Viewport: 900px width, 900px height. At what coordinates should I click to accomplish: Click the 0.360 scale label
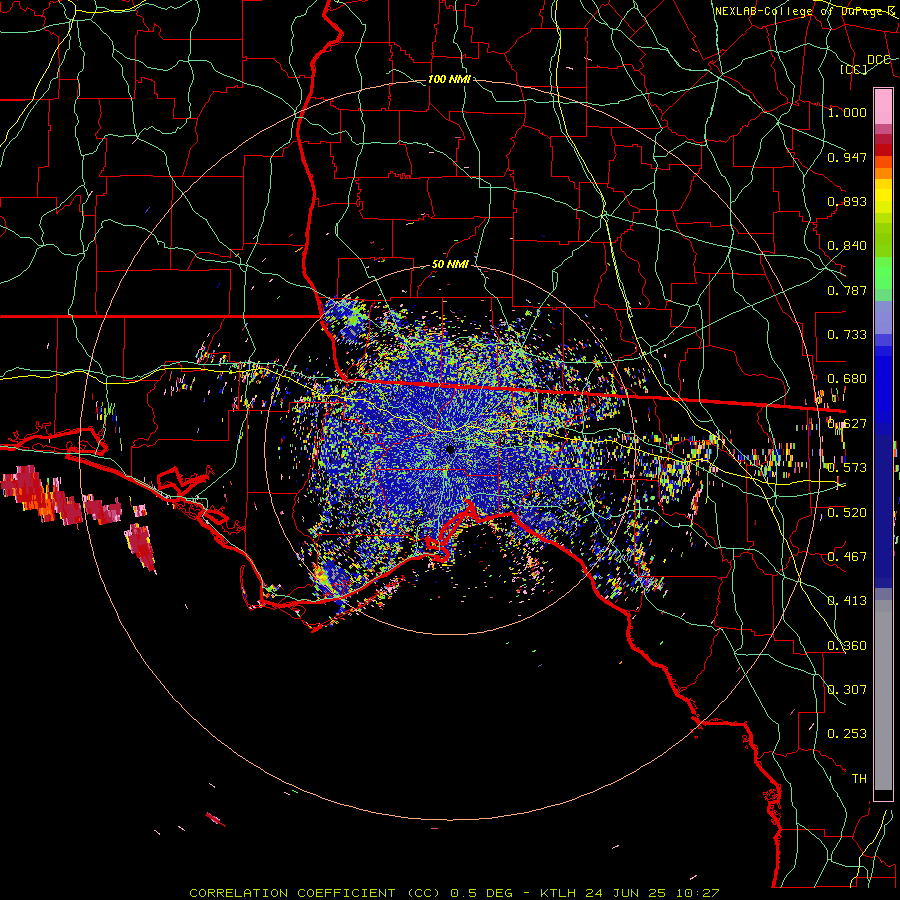point(847,646)
